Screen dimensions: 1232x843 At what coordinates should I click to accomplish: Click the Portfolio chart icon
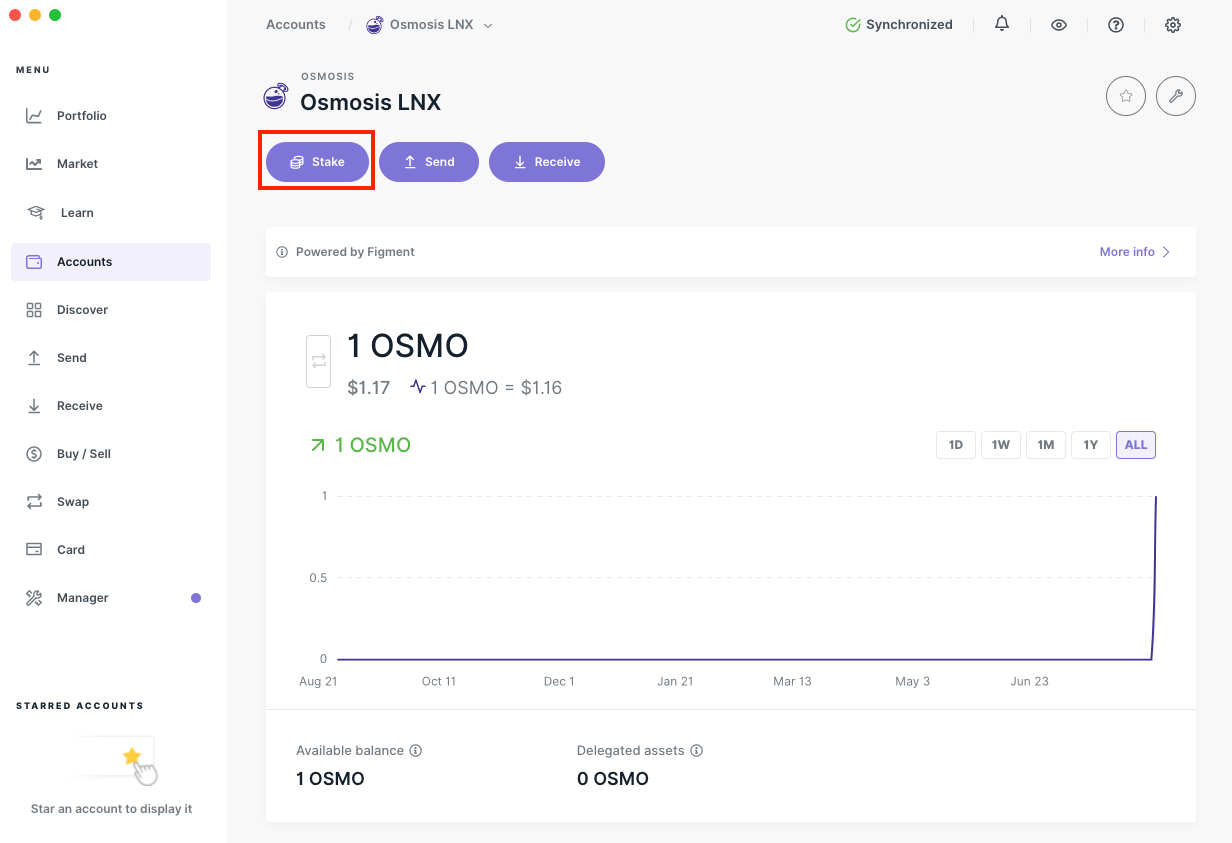tap(34, 116)
